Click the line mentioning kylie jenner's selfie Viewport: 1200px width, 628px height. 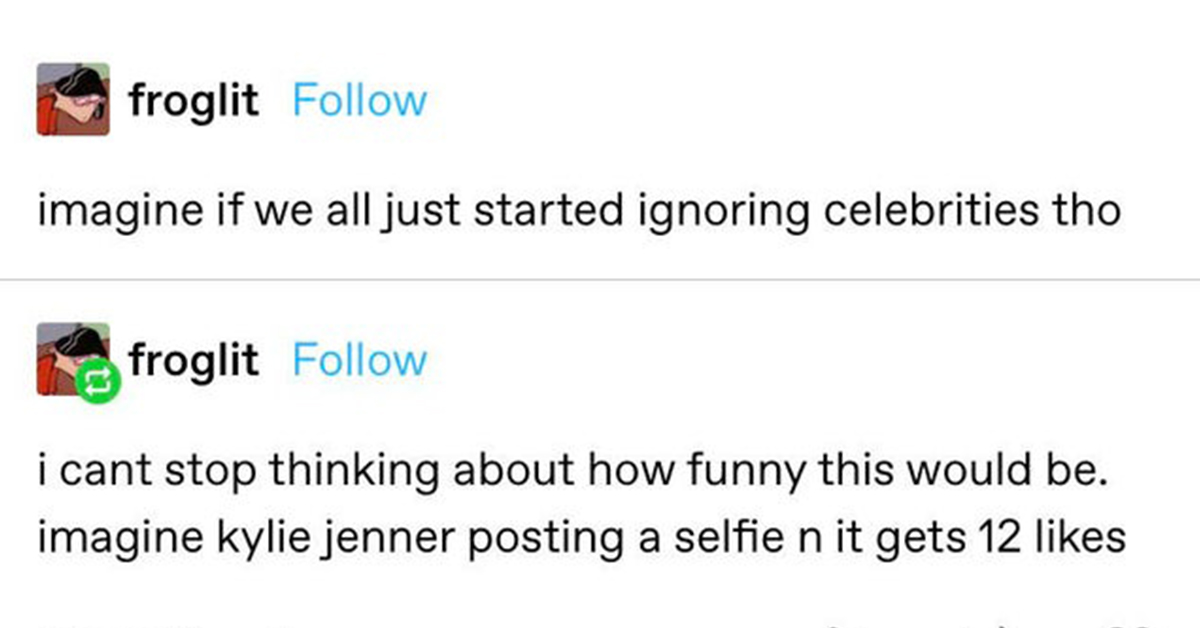[x=582, y=539]
